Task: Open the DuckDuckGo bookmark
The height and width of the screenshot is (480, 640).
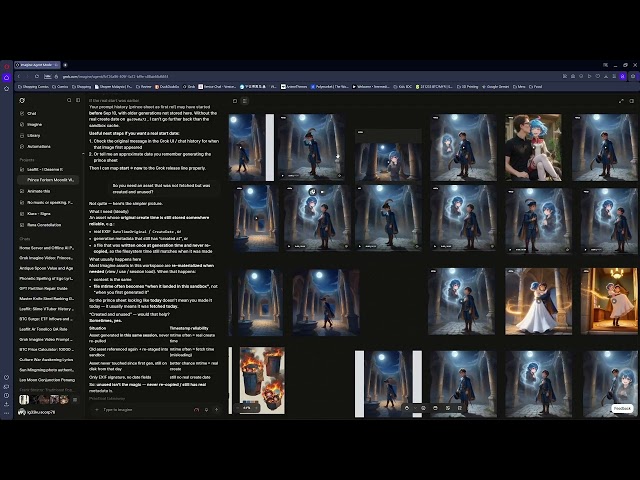Action: (x=167, y=87)
